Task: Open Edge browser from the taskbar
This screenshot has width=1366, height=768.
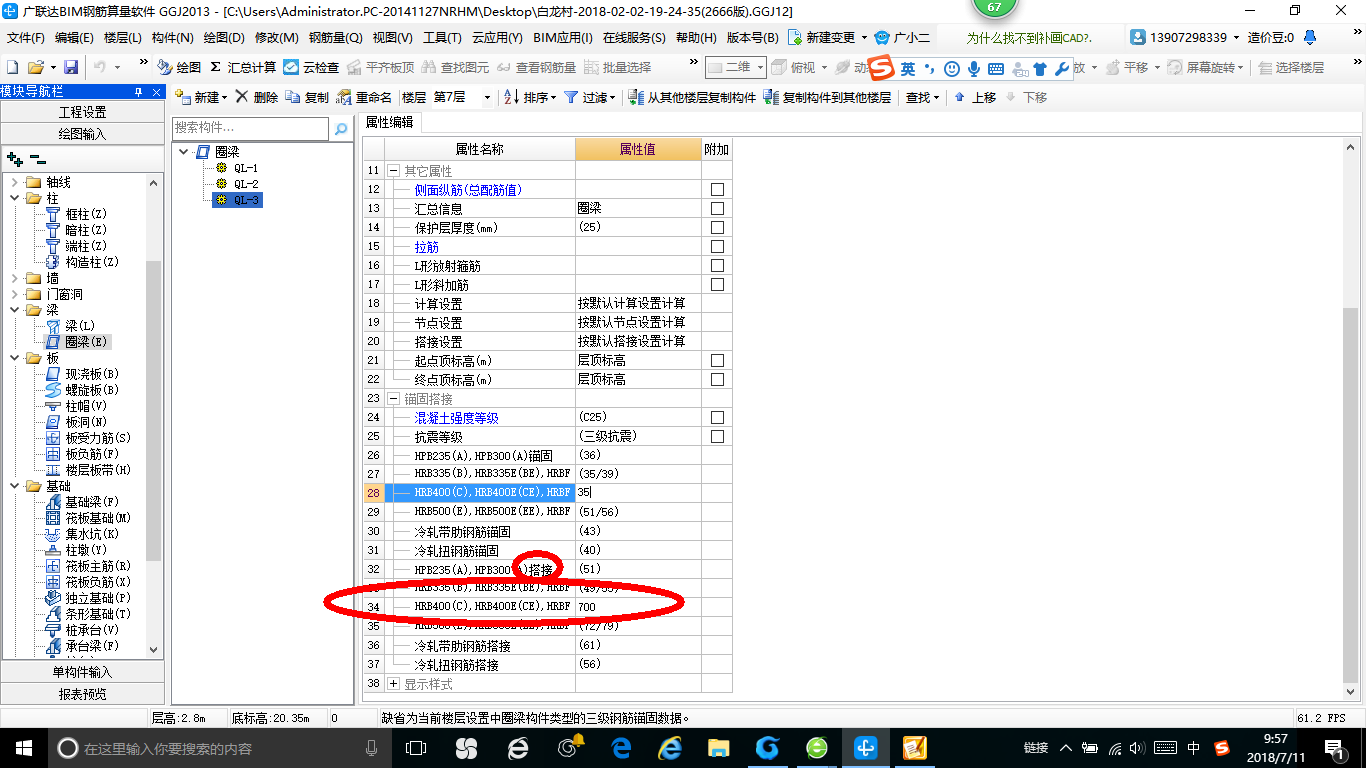Action: [x=622, y=748]
